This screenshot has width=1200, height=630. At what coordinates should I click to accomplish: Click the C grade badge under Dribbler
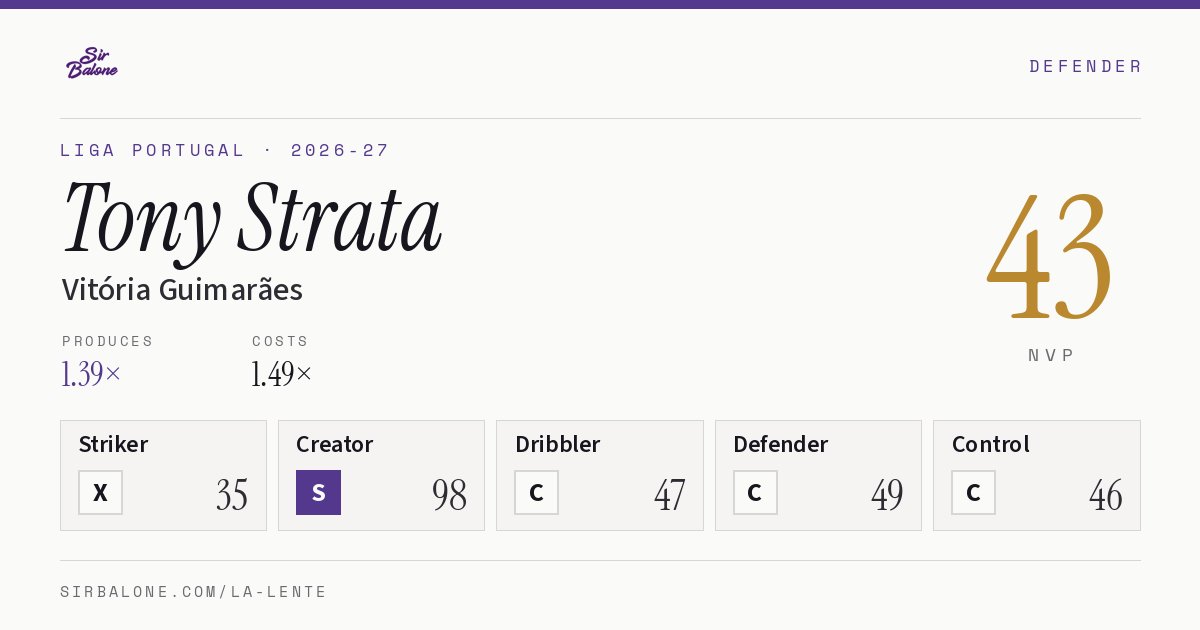(536, 492)
